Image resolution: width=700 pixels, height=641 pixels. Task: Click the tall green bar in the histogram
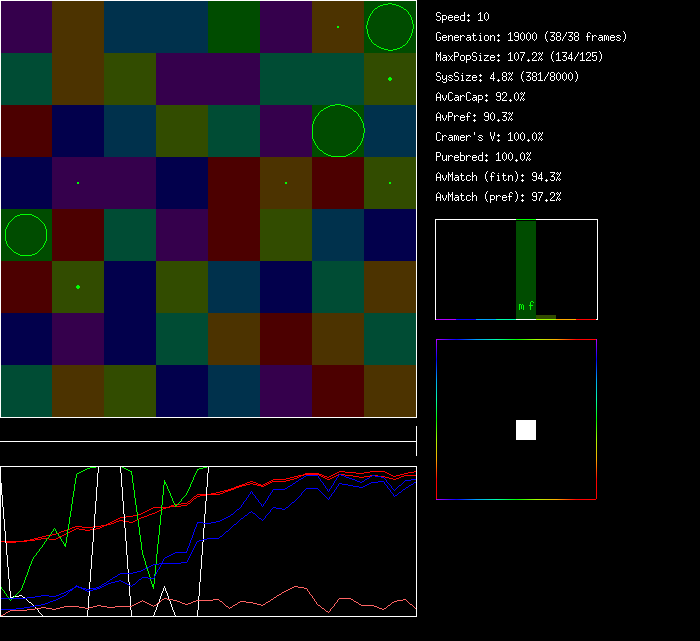[526, 262]
